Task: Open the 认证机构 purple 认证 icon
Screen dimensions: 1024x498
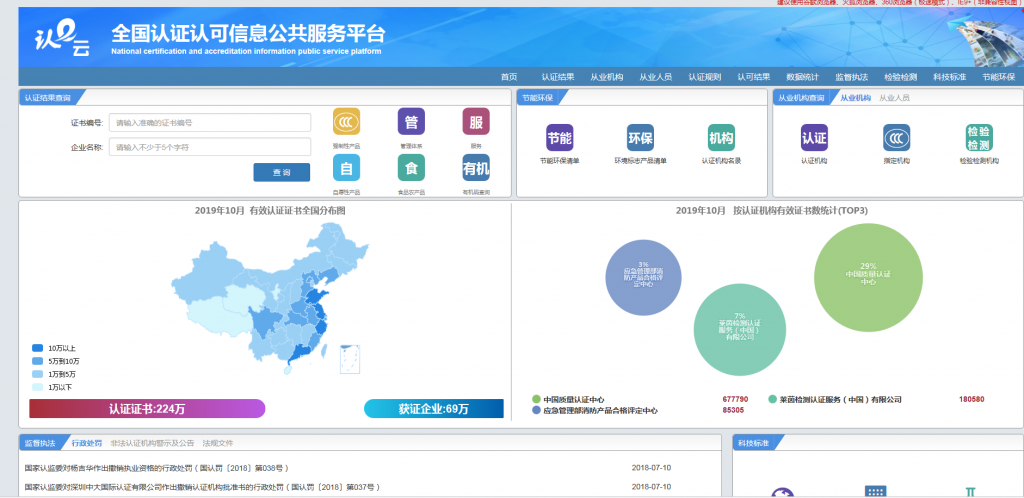Action: 814,138
